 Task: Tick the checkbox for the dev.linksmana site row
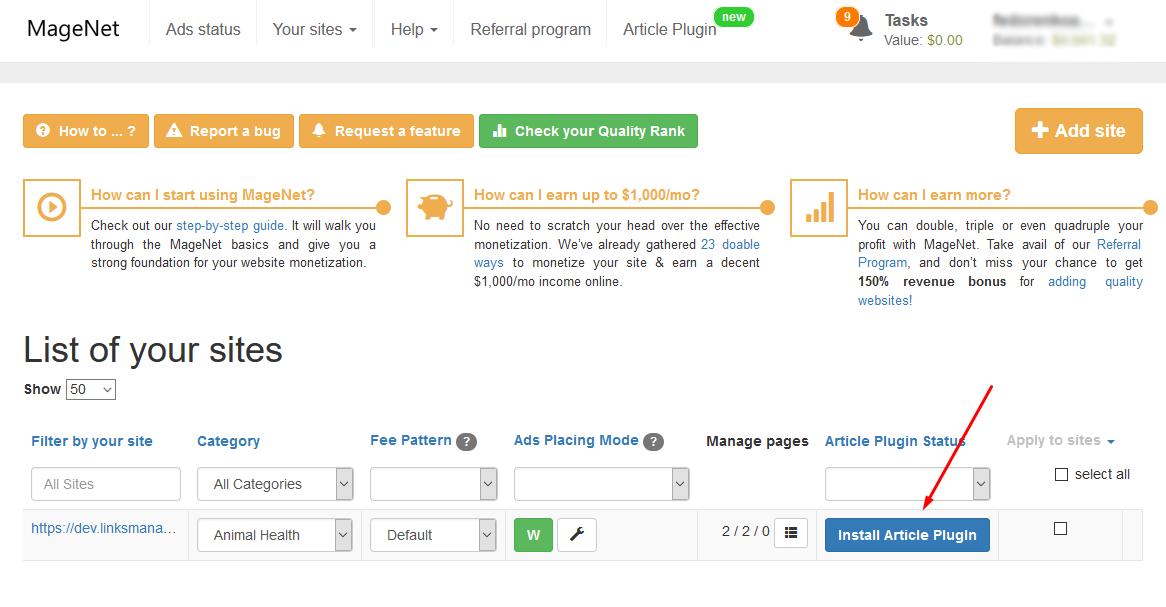click(1060, 529)
